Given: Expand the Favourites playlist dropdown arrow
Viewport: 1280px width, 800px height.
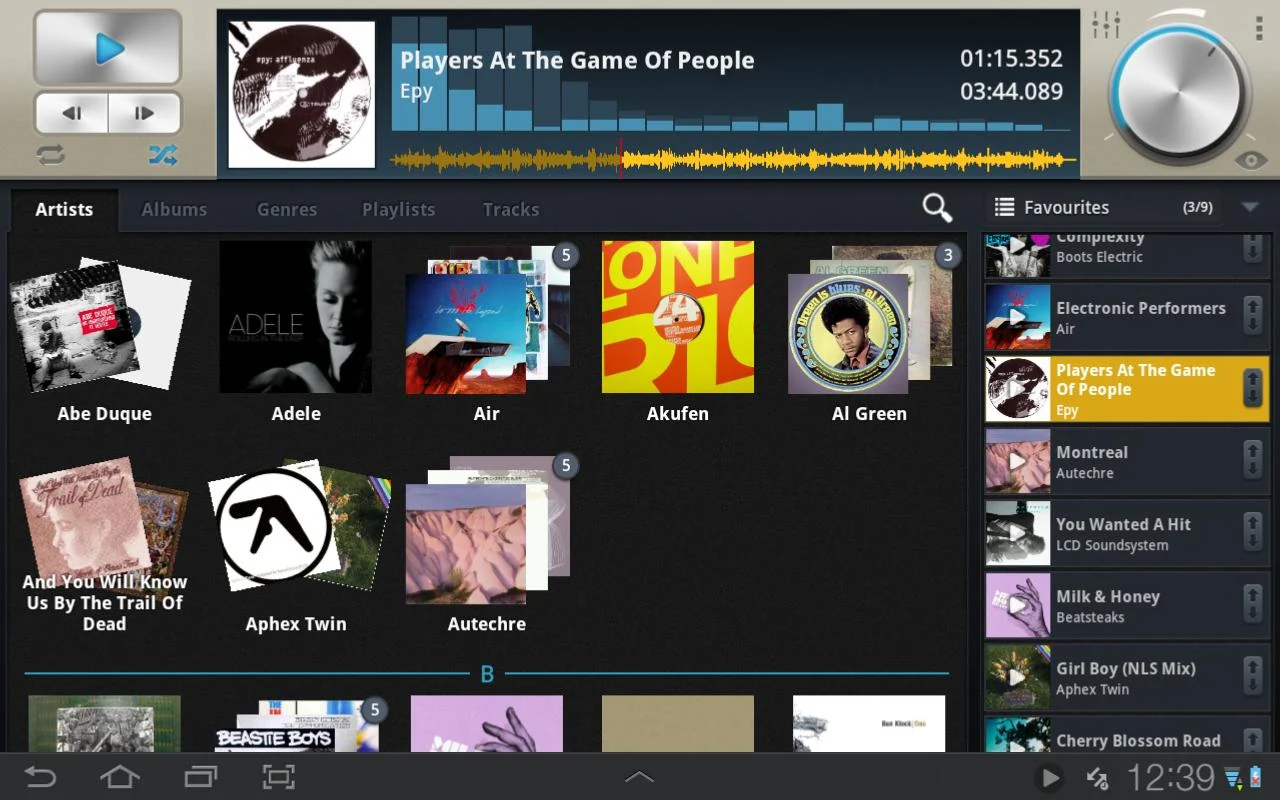Looking at the screenshot, I should click(x=1250, y=207).
